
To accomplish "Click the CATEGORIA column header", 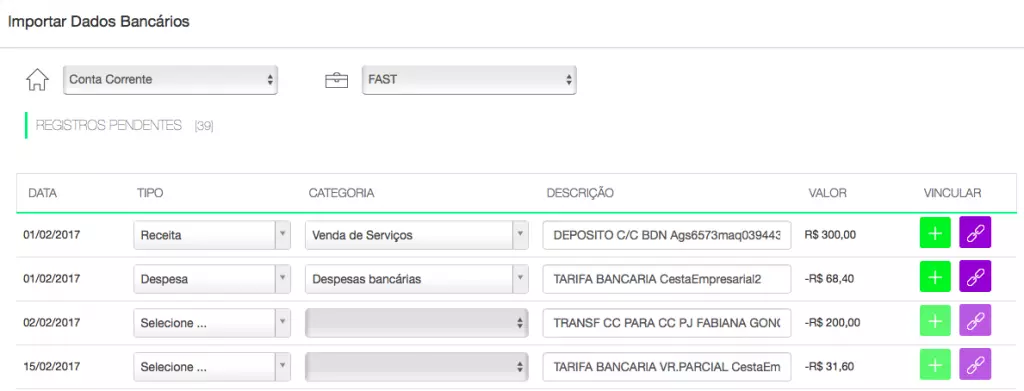I will (x=341, y=193).
